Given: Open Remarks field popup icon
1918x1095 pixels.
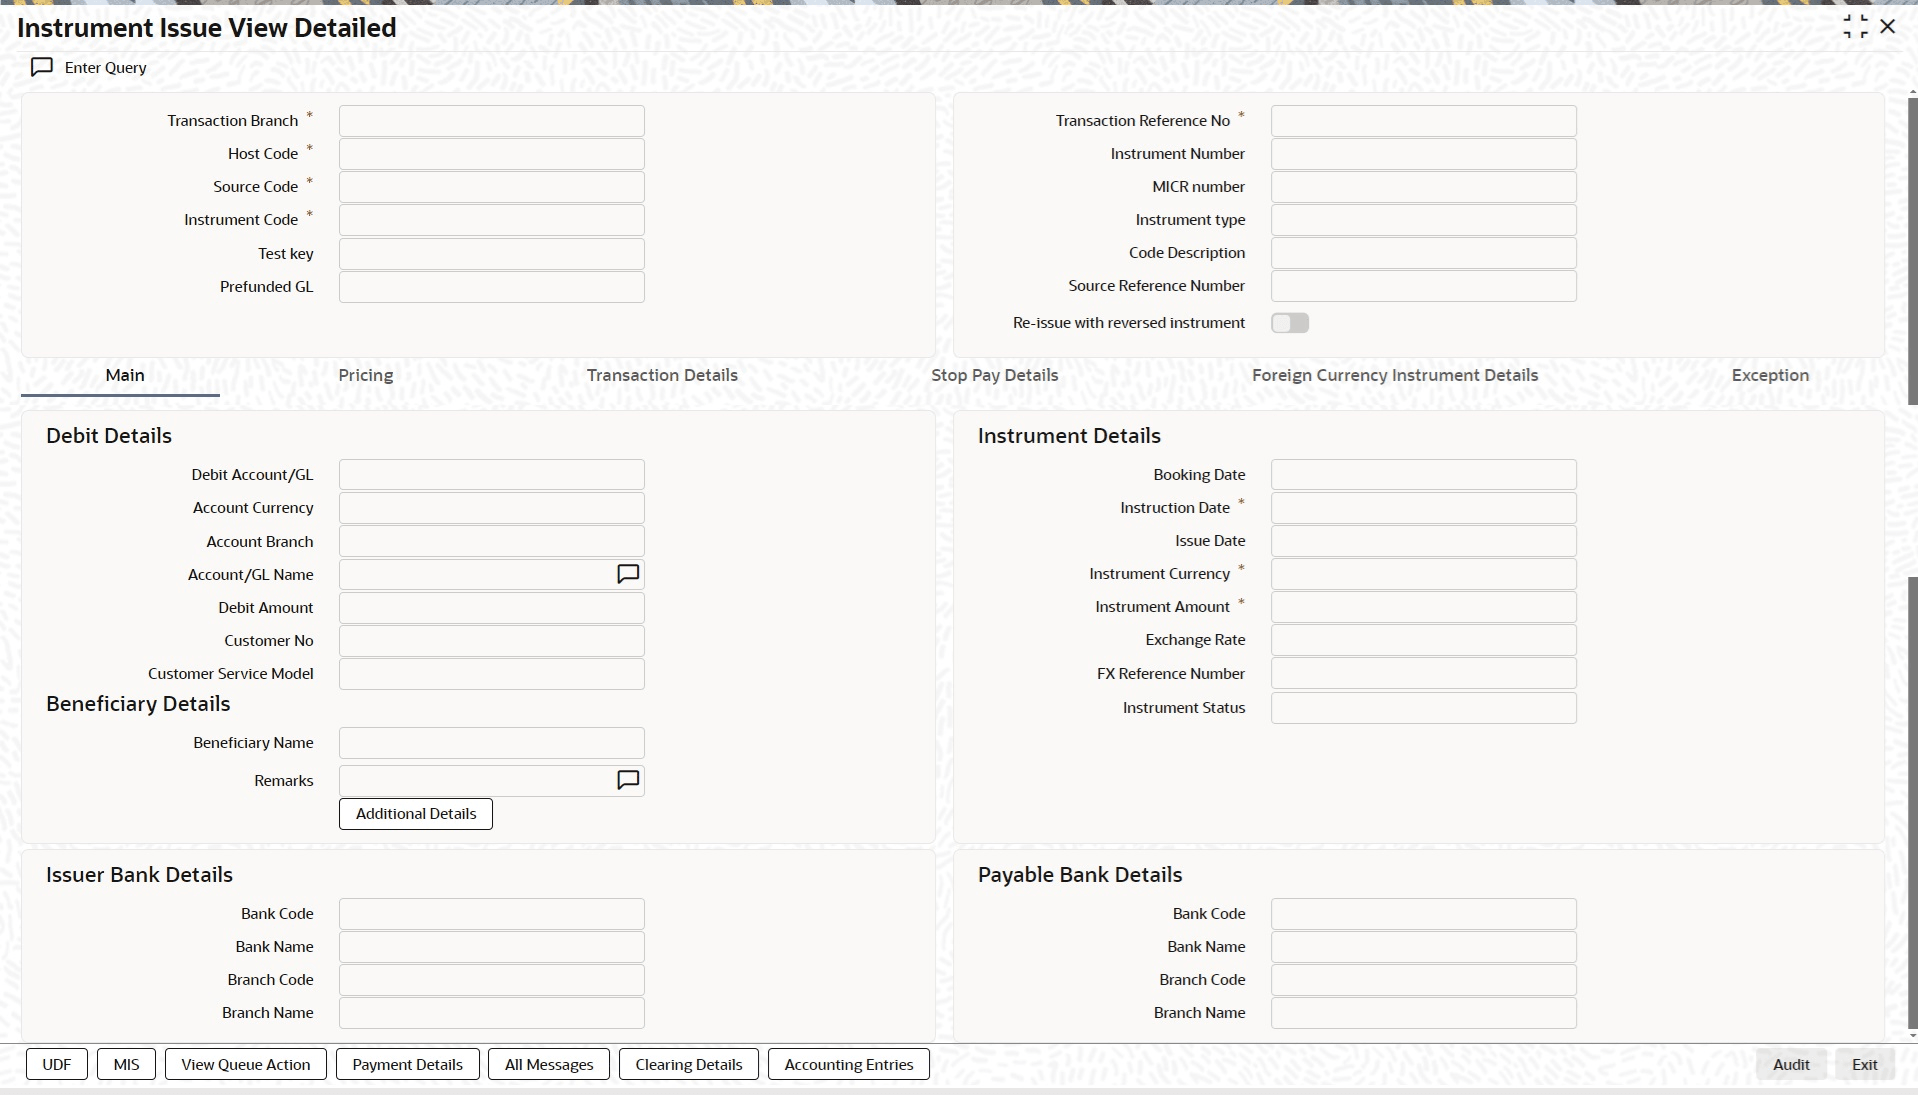Looking at the screenshot, I should point(628,780).
